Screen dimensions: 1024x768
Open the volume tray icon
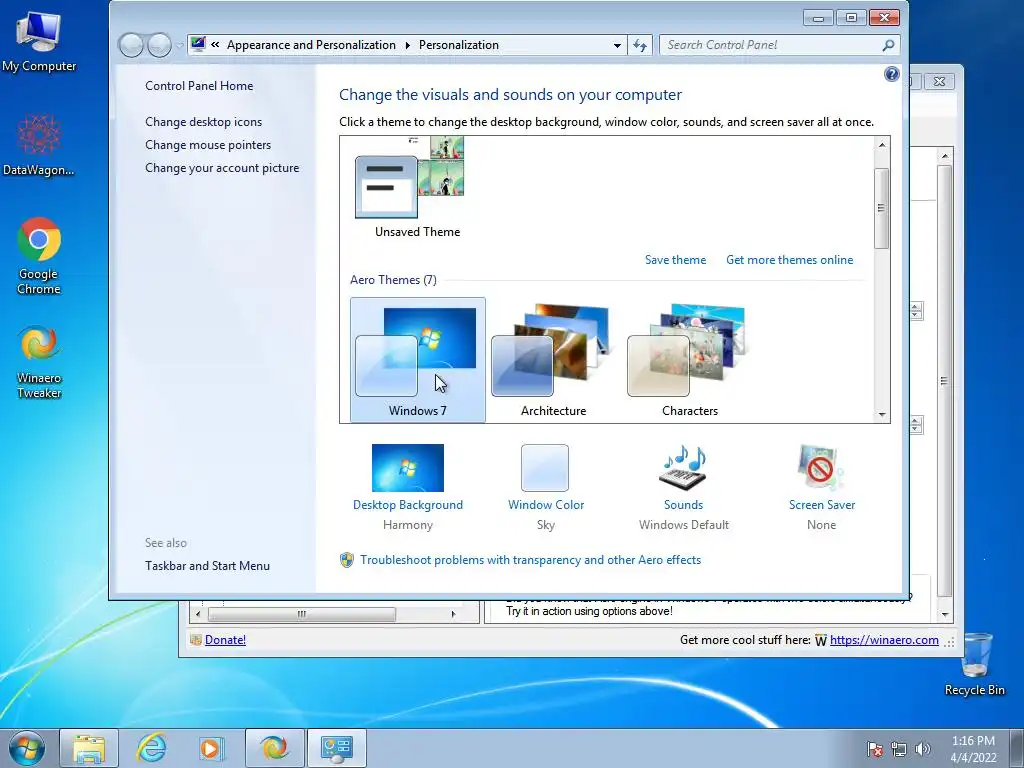(922, 749)
